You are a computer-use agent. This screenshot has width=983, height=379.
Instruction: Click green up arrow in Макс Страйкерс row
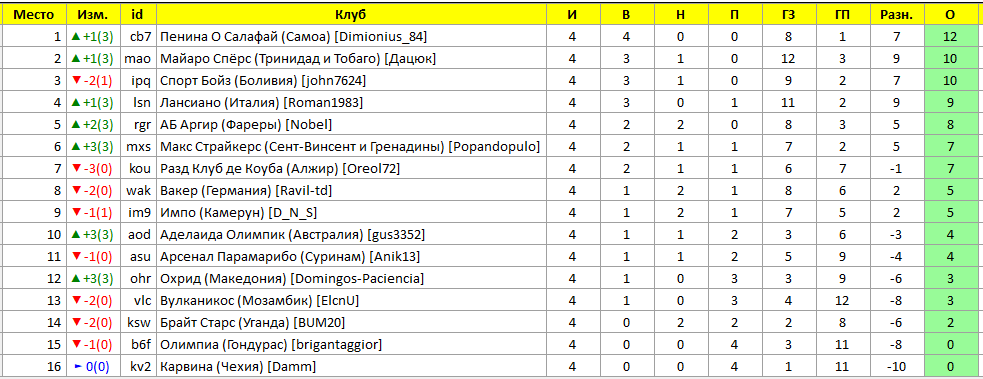point(76,147)
